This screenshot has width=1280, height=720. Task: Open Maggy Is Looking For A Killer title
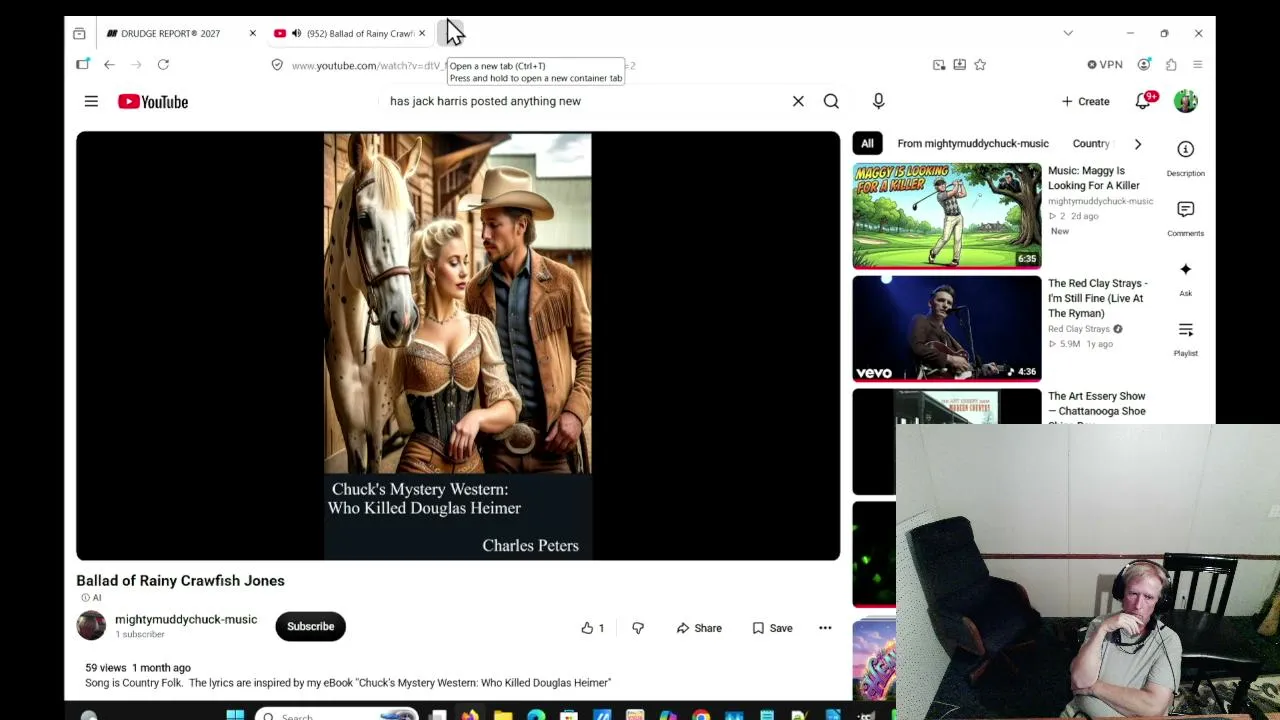pyautogui.click(x=1094, y=178)
